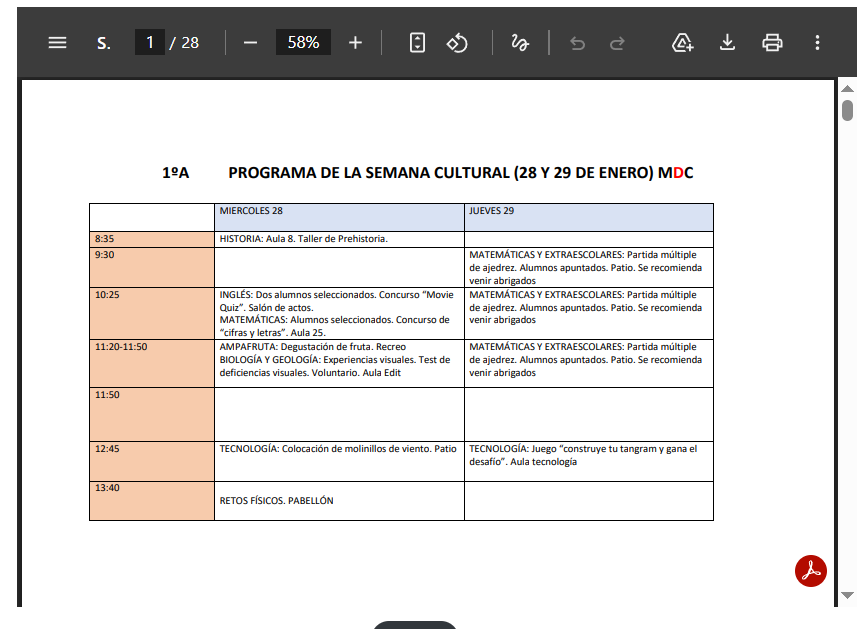Click the scrollbar down arrow
The height and width of the screenshot is (629, 861).
pyautogui.click(x=847, y=595)
